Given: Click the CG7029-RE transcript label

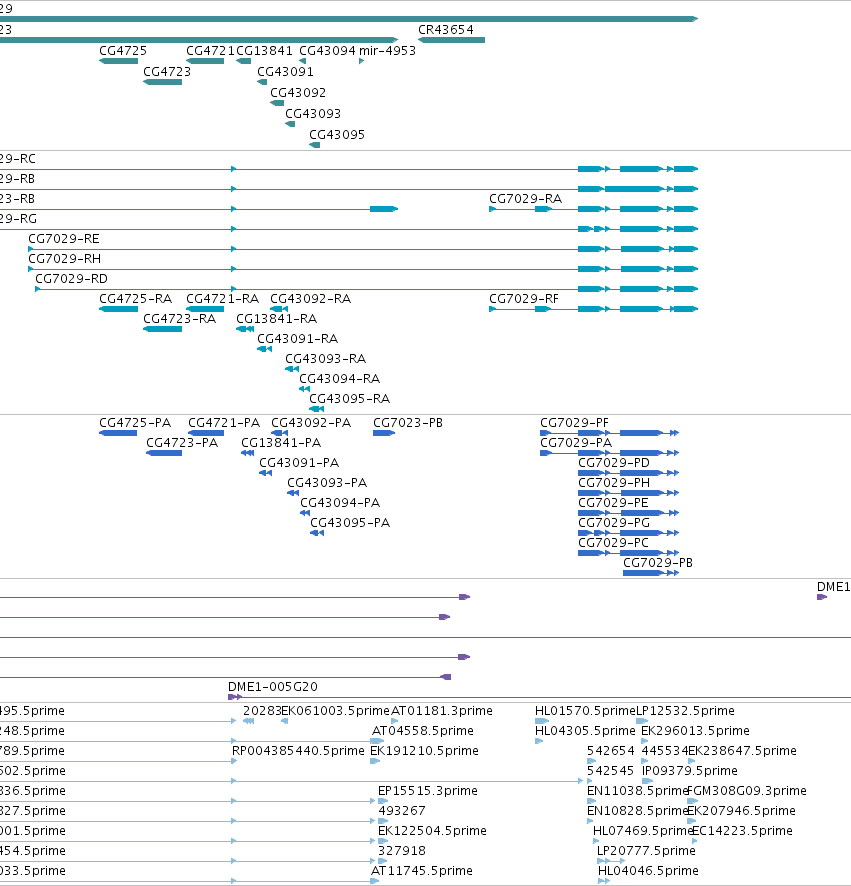Looking at the screenshot, I should tap(64, 239).
